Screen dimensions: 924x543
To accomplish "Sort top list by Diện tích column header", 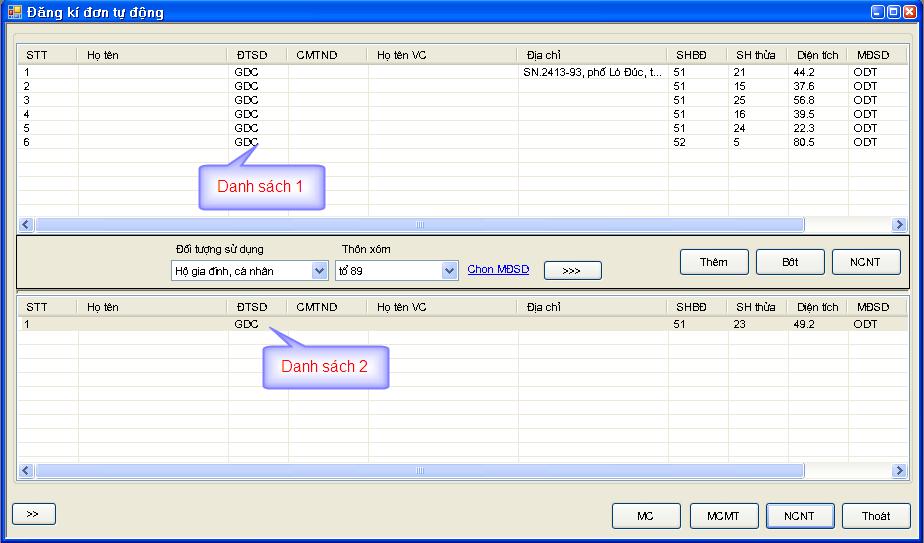I will (x=817, y=55).
